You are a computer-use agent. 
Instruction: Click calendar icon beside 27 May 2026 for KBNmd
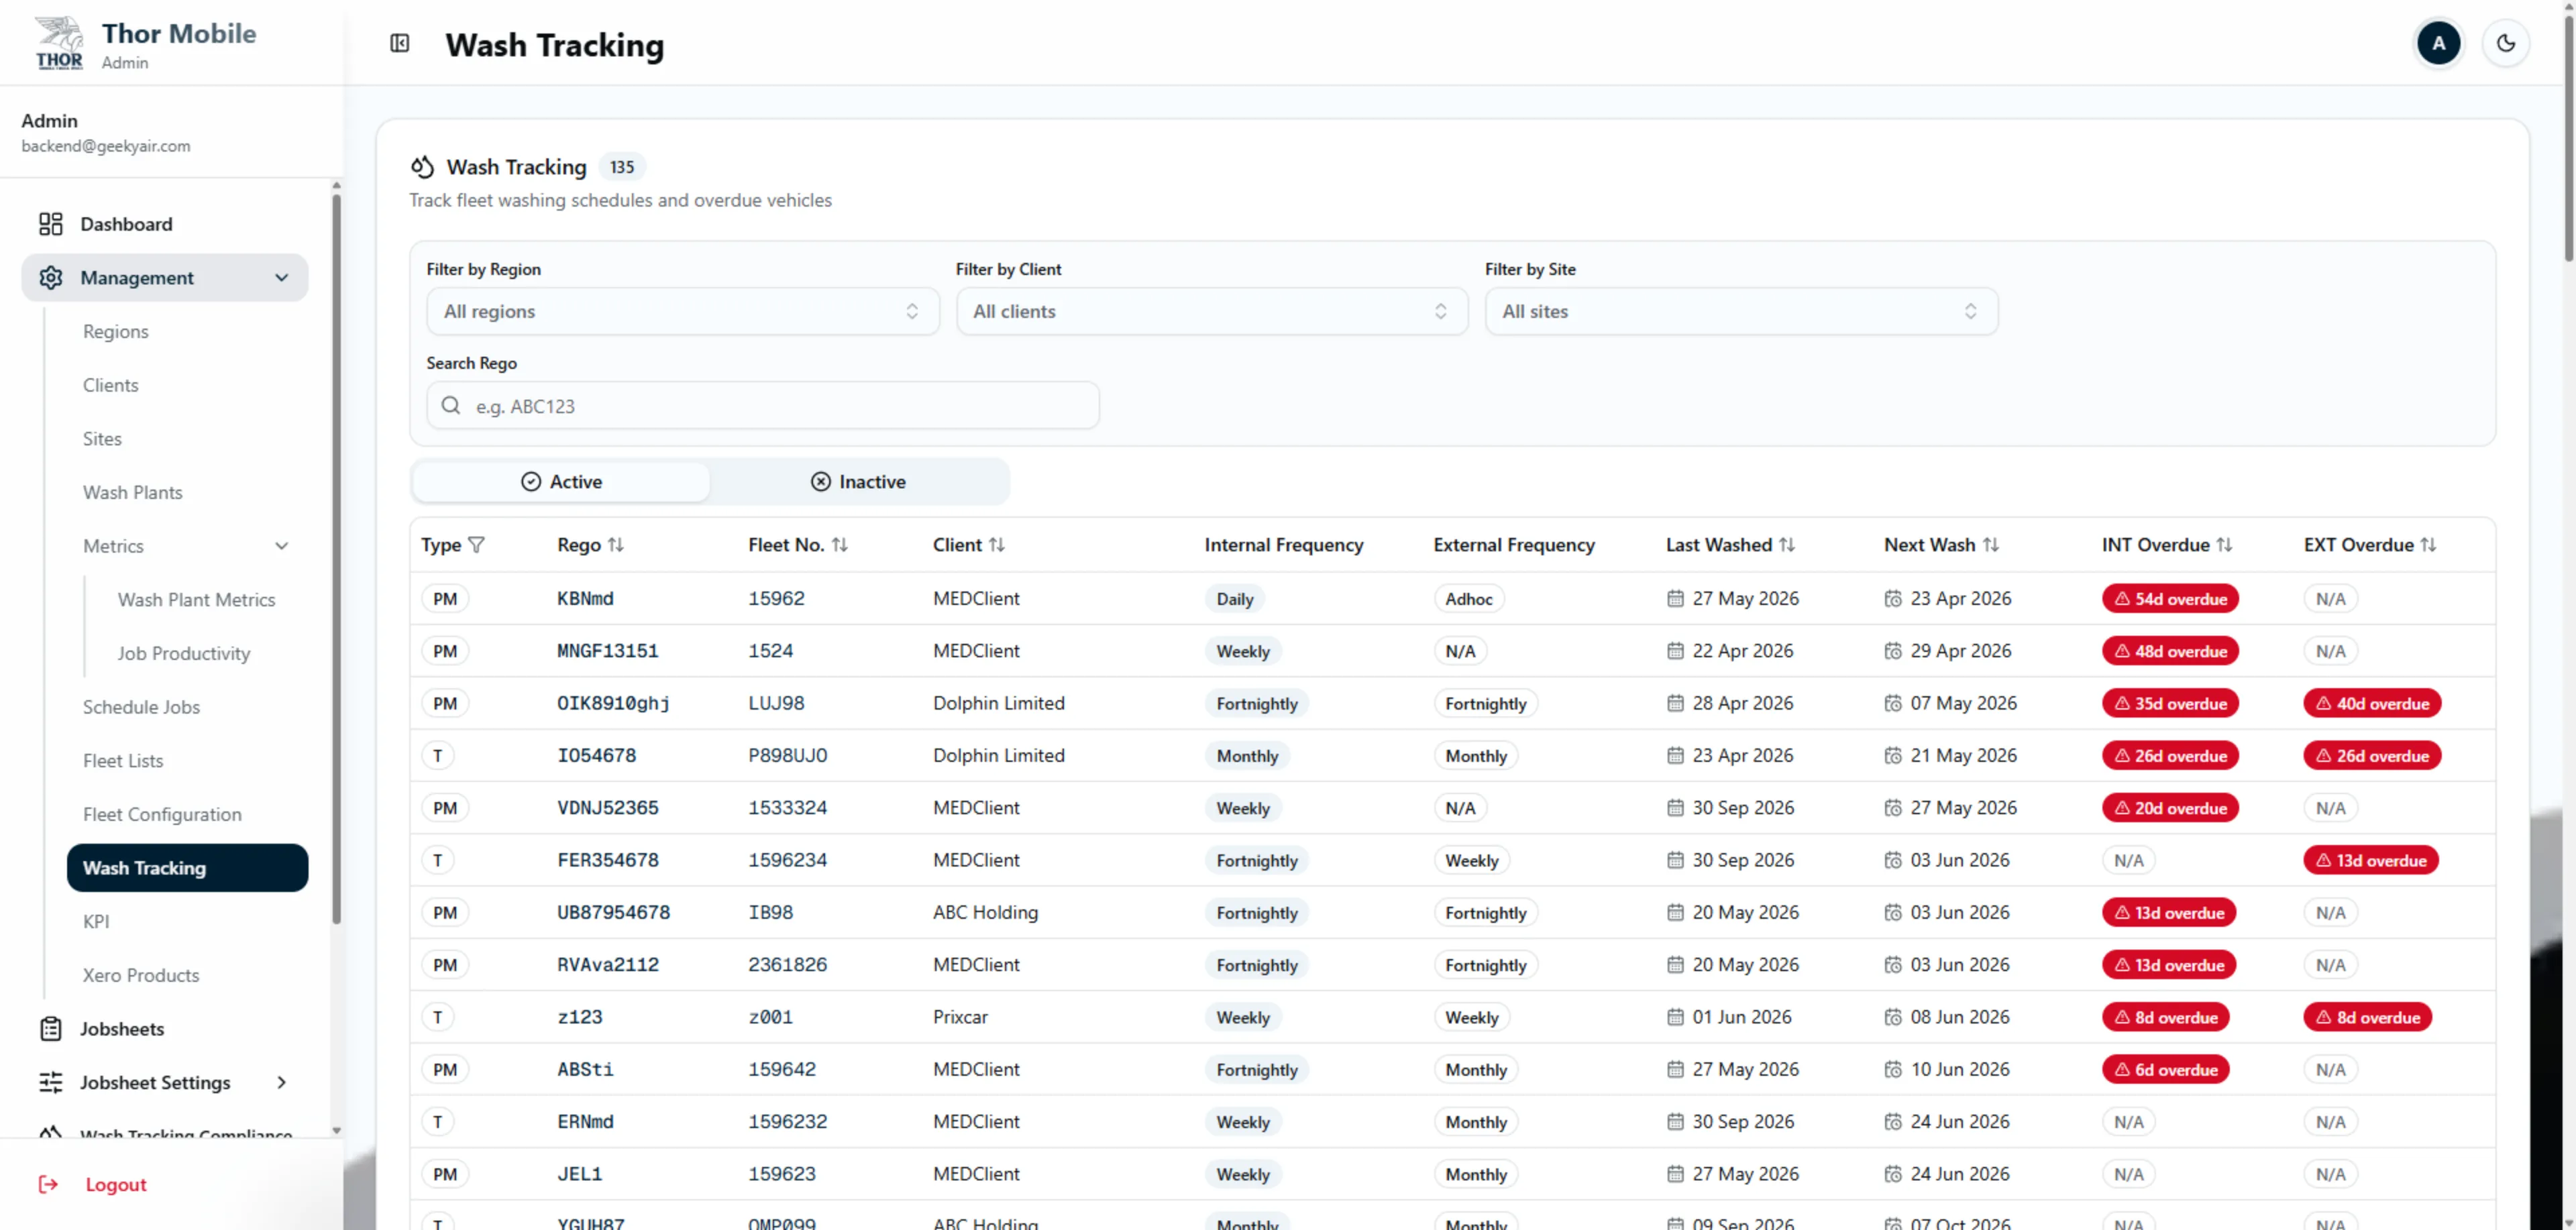1675,599
